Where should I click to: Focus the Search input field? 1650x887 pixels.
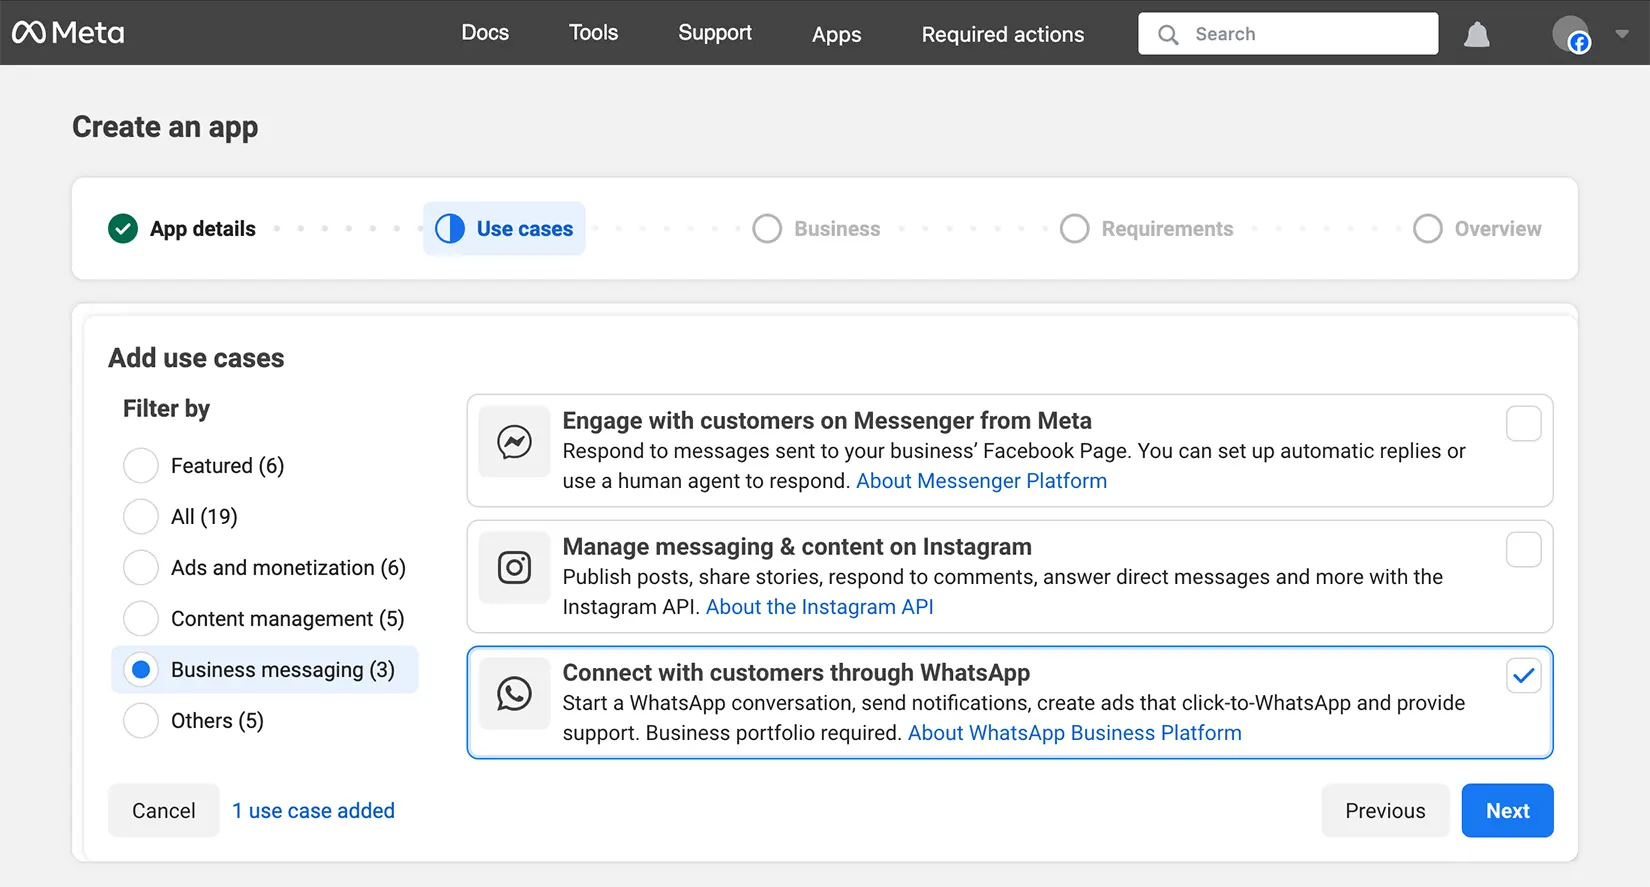pyautogui.click(x=1288, y=34)
